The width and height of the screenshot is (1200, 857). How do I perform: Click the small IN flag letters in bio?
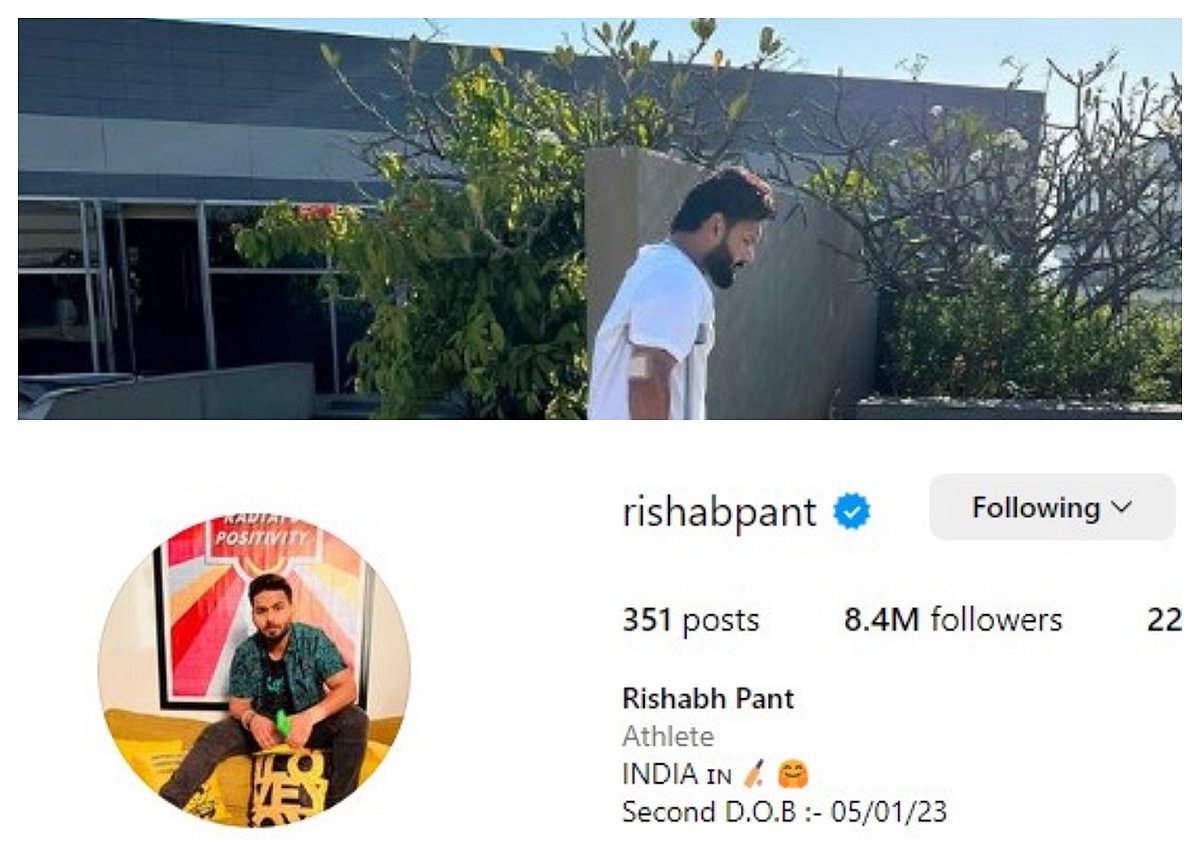(720, 775)
